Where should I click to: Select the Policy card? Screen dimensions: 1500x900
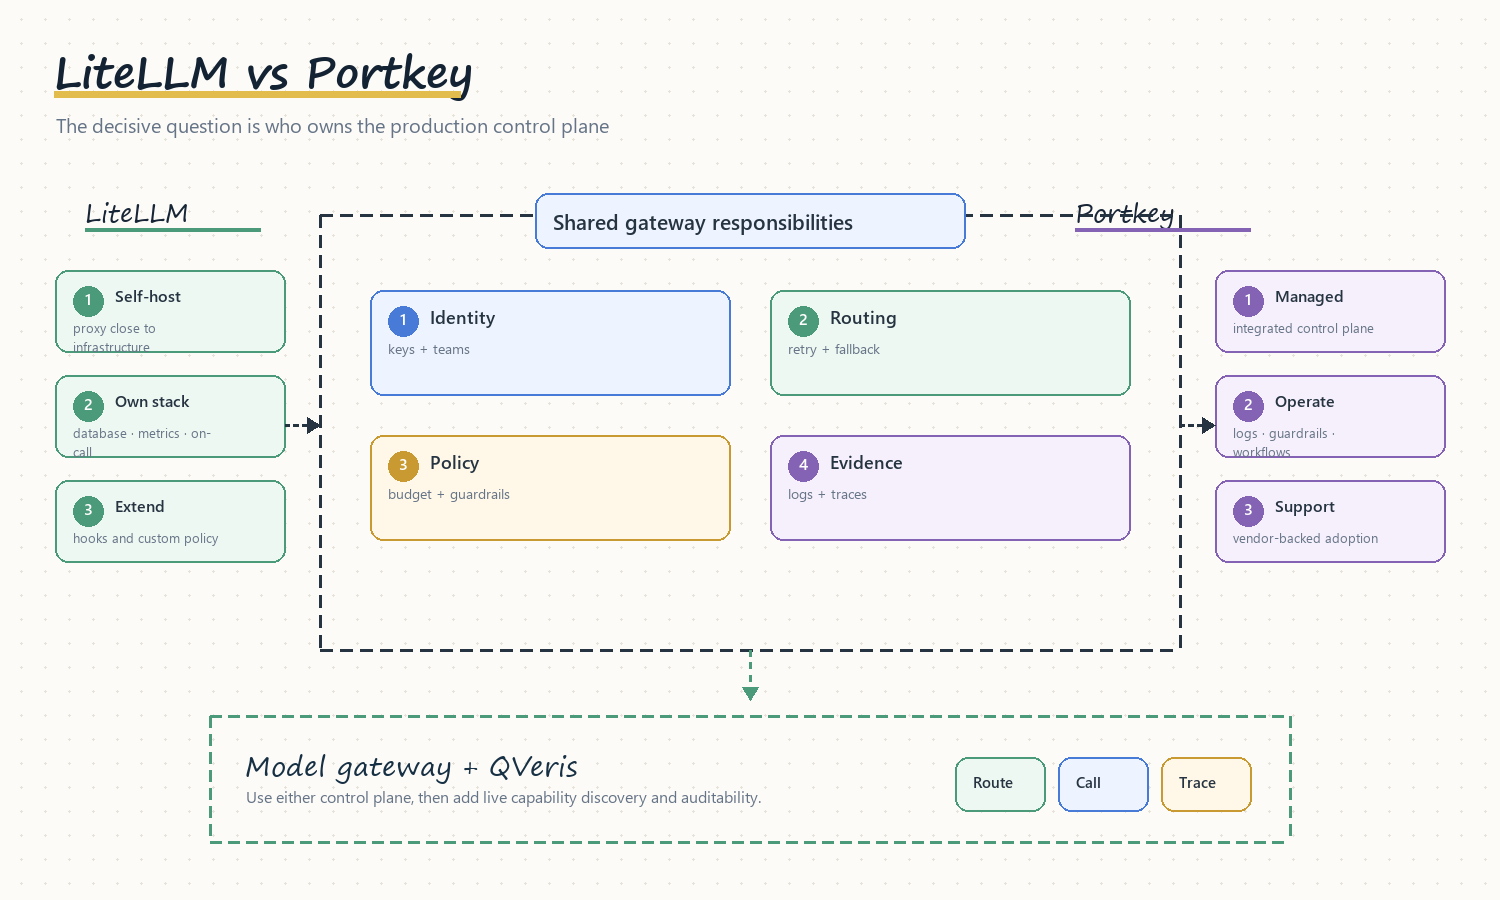(x=550, y=488)
